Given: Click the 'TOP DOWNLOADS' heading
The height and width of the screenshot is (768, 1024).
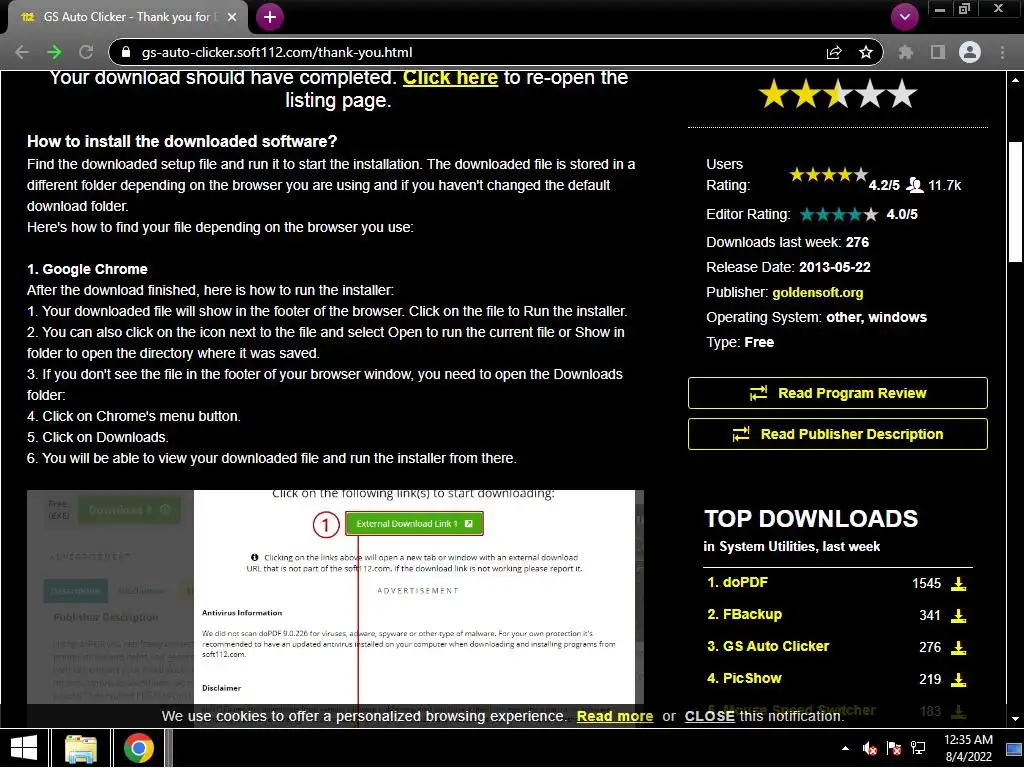Looking at the screenshot, I should coord(811,519).
